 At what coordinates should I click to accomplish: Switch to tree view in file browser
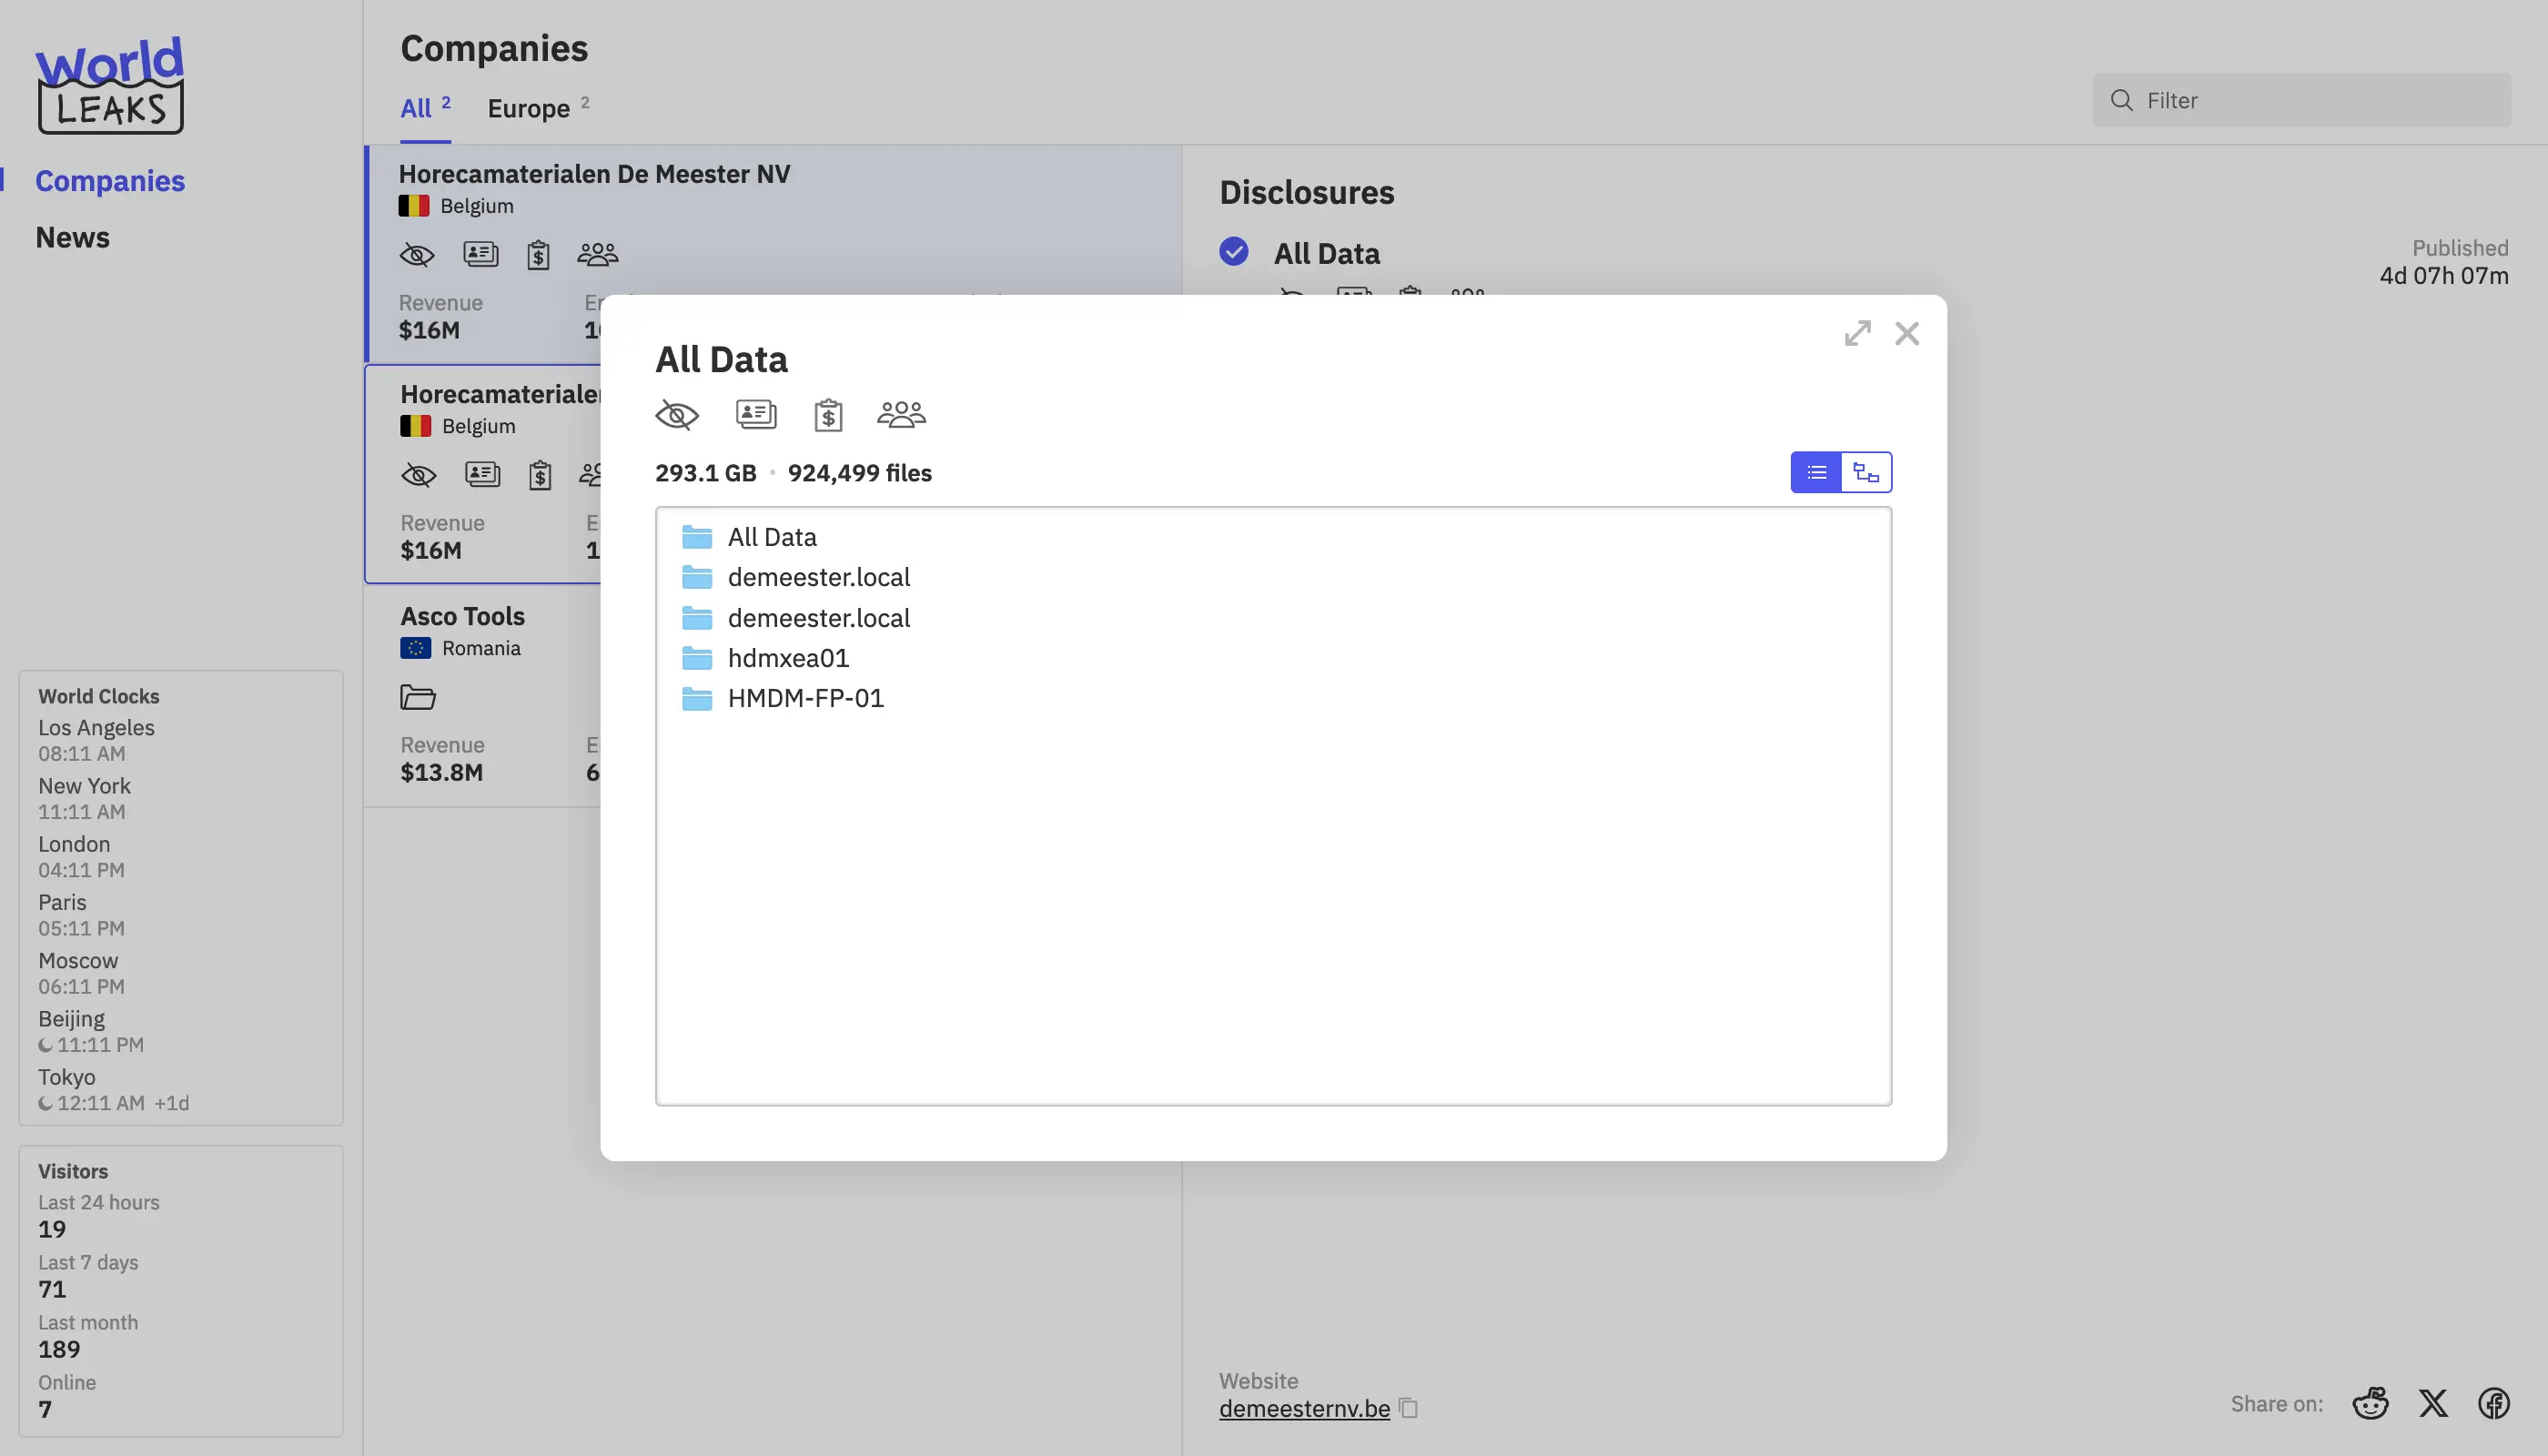1866,472
